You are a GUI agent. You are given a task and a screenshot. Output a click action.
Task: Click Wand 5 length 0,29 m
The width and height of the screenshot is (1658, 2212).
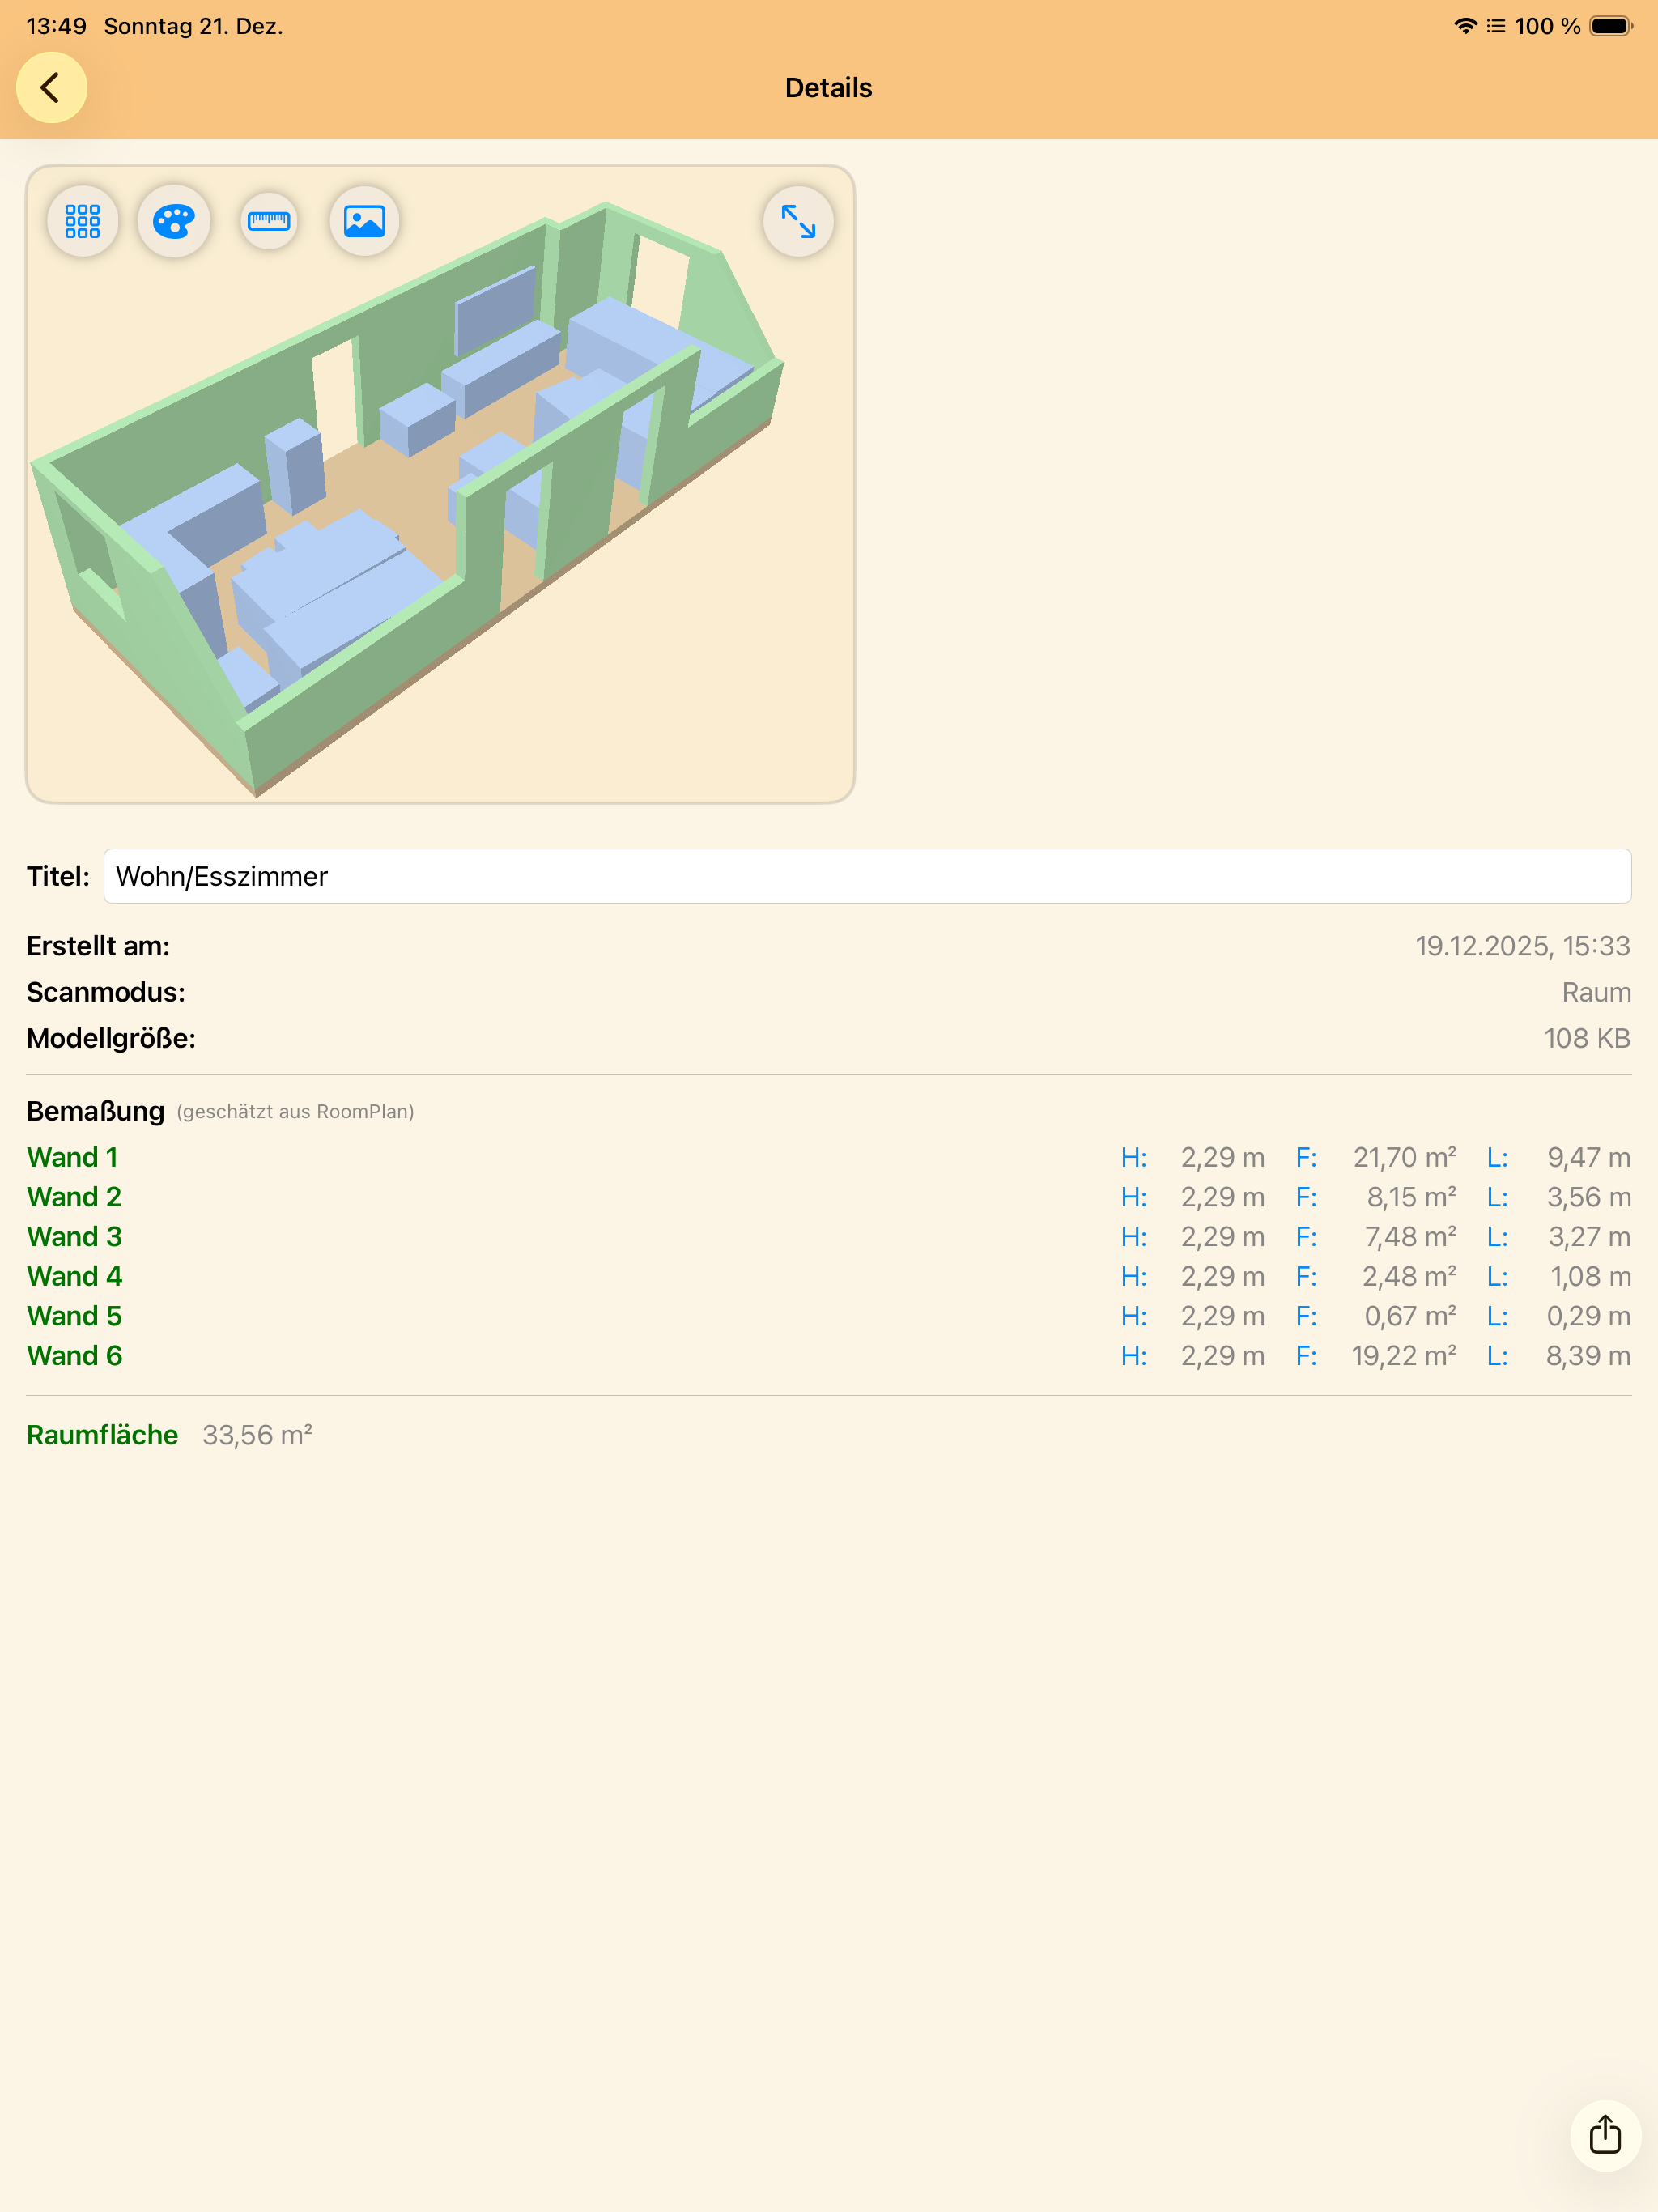coord(1588,1316)
